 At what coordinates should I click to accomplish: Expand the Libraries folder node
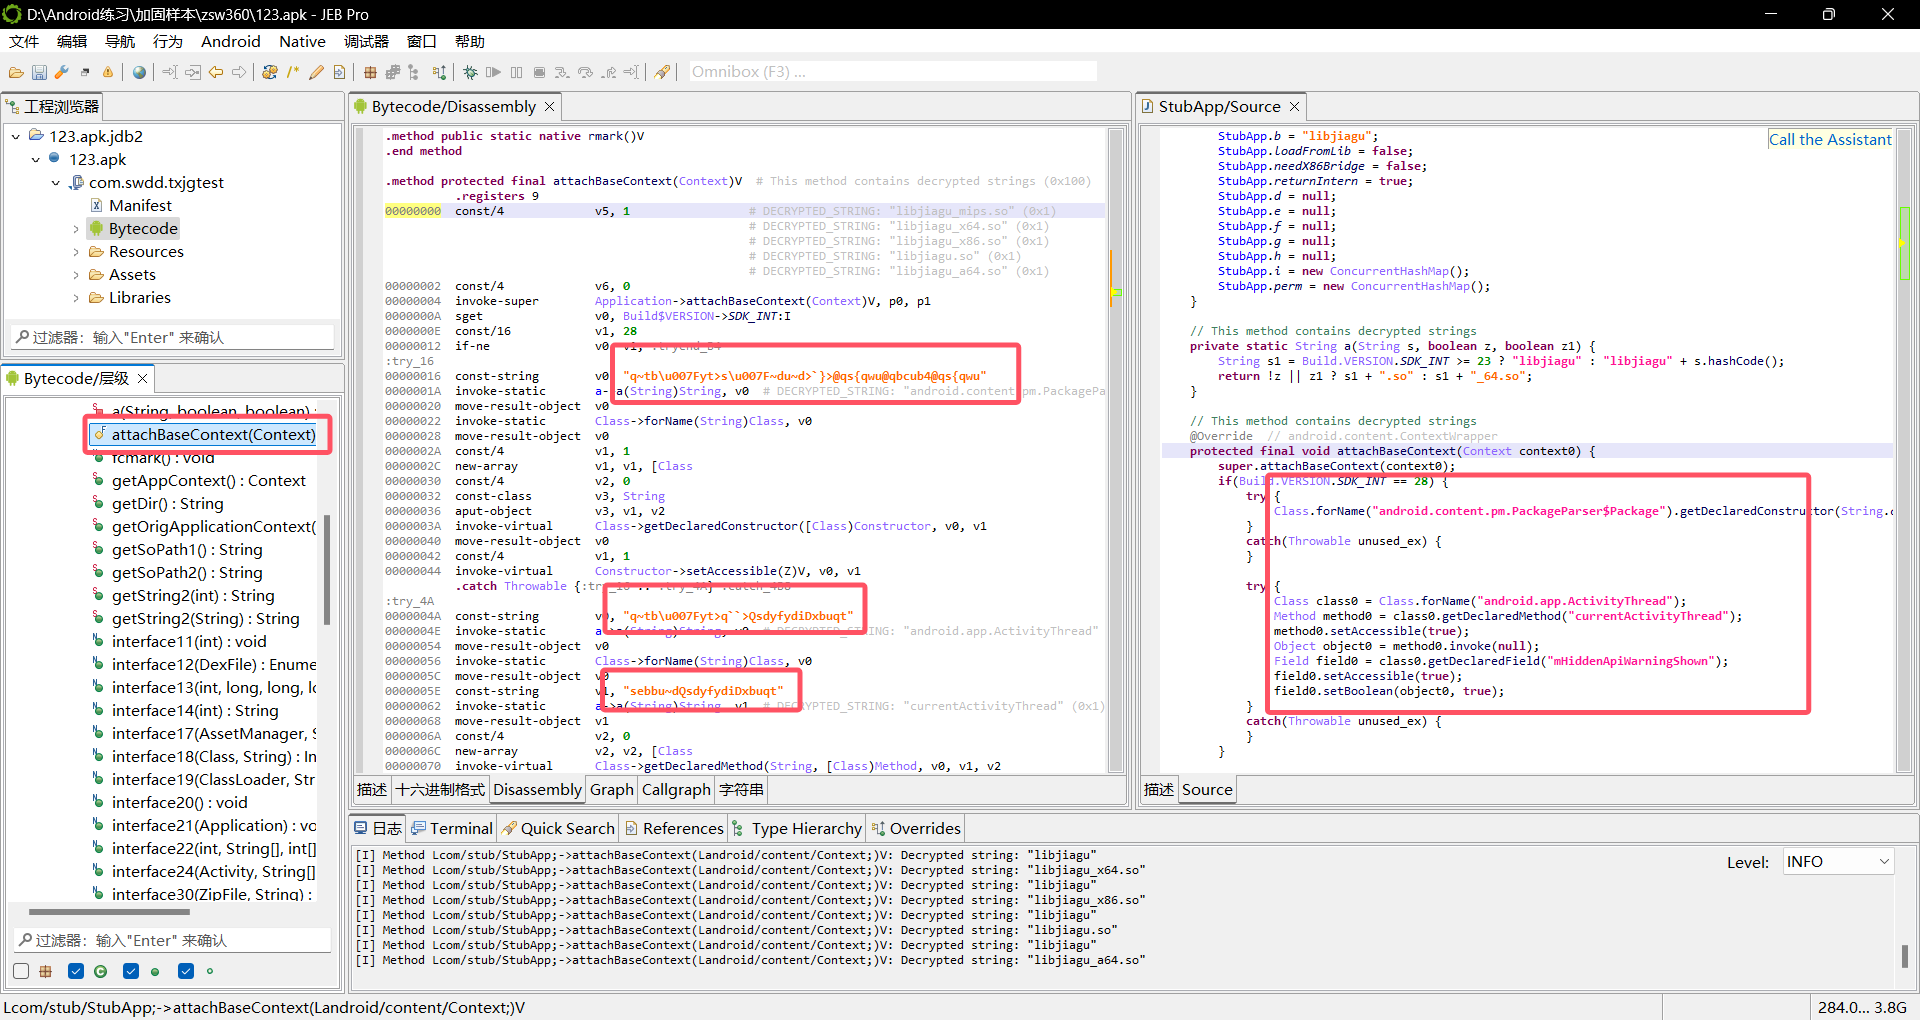point(76,297)
